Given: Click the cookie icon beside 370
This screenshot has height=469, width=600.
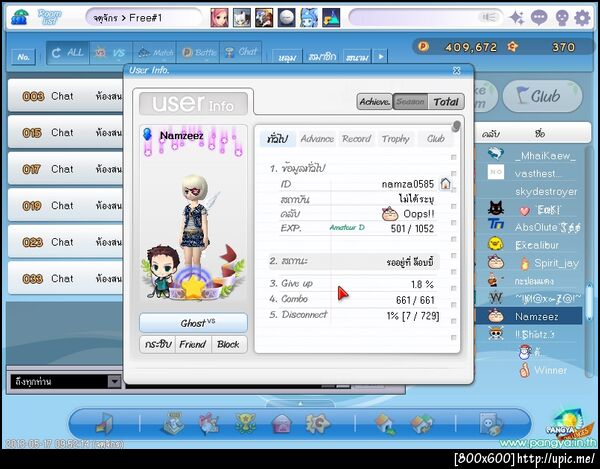Looking at the screenshot, I should 512,47.
